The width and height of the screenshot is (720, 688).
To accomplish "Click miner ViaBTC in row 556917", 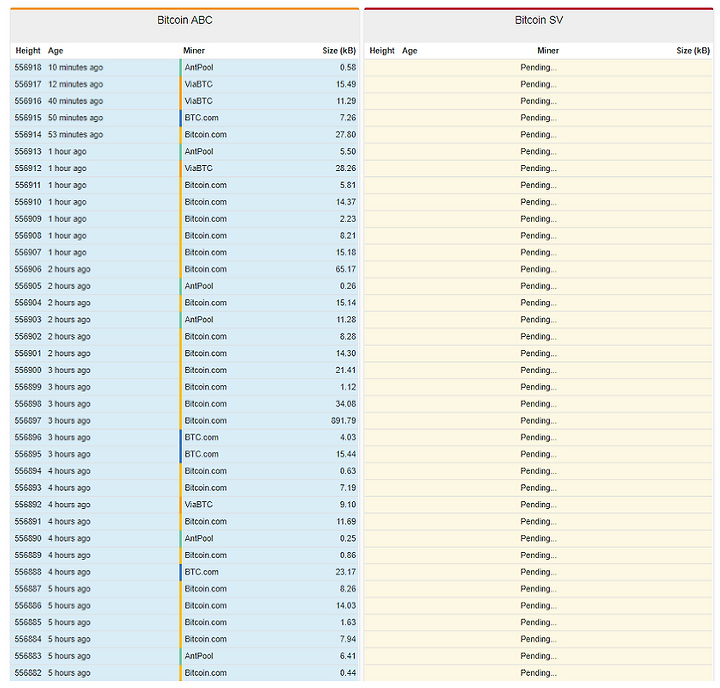I will pyautogui.click(x=198, y=85).
